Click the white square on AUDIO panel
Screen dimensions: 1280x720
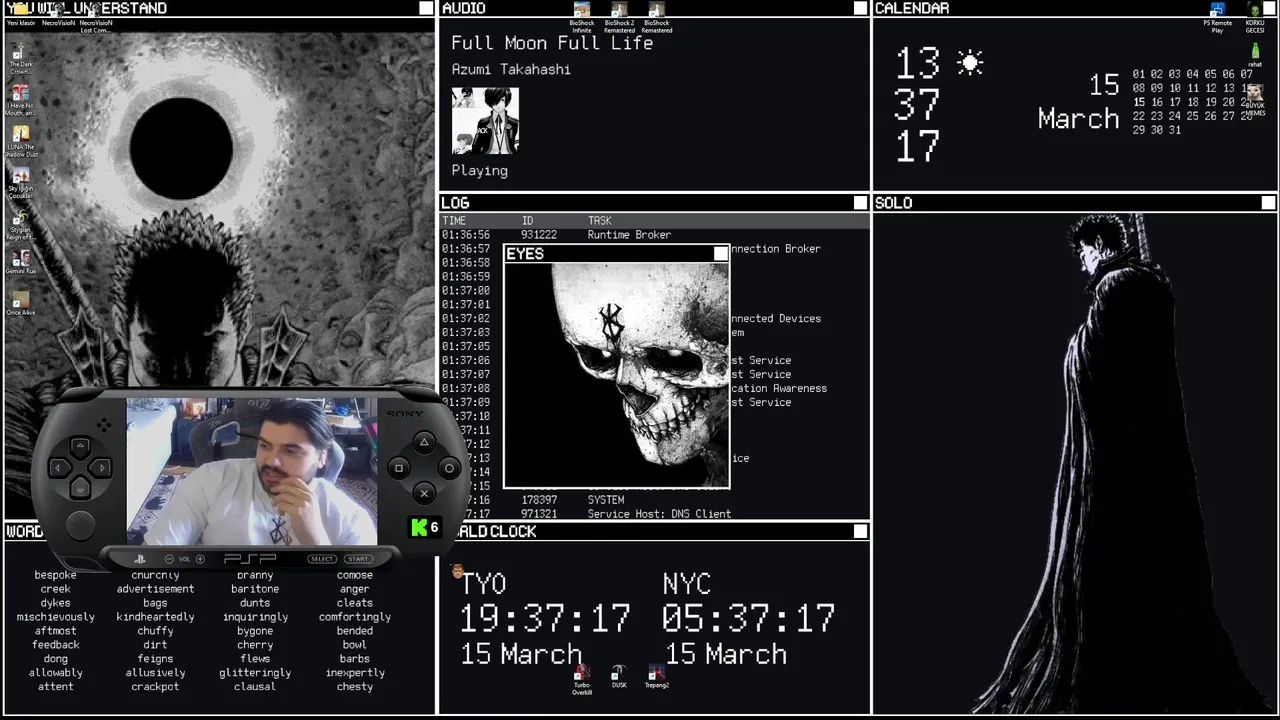point(860,8)
